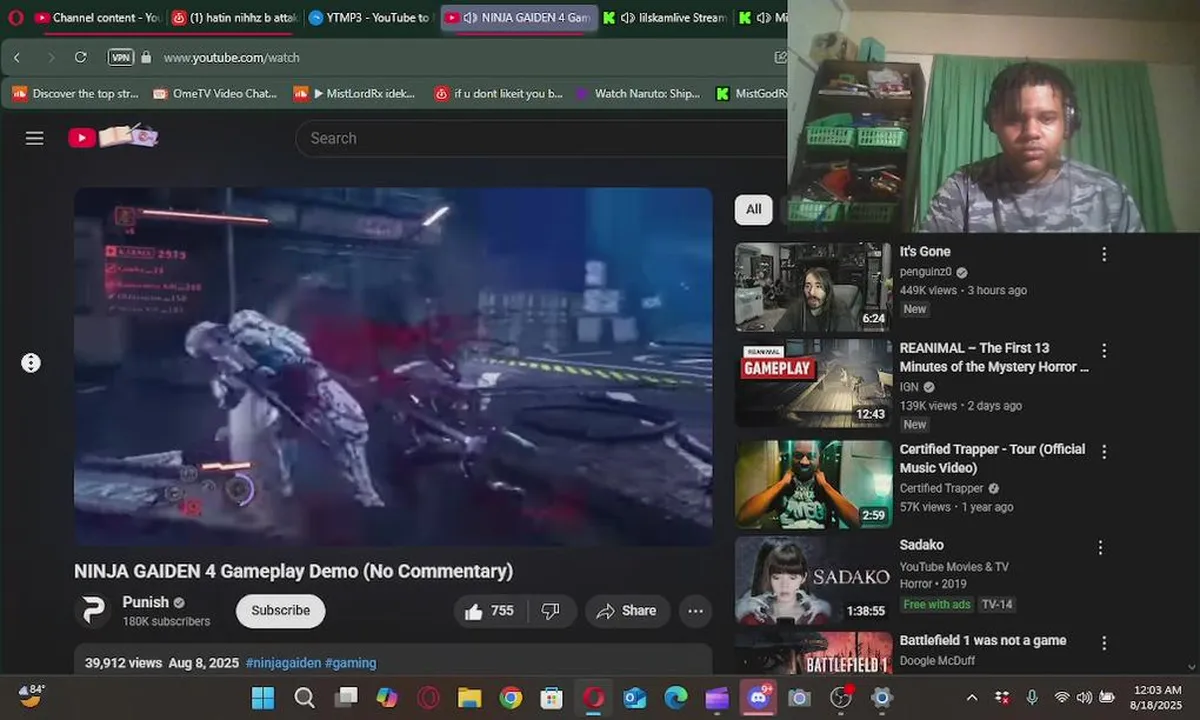Image resolution: width=1200 pixels, height=720 pixels.
Task: Open options for Battlefield 1 video
Action: [1104, 643]
